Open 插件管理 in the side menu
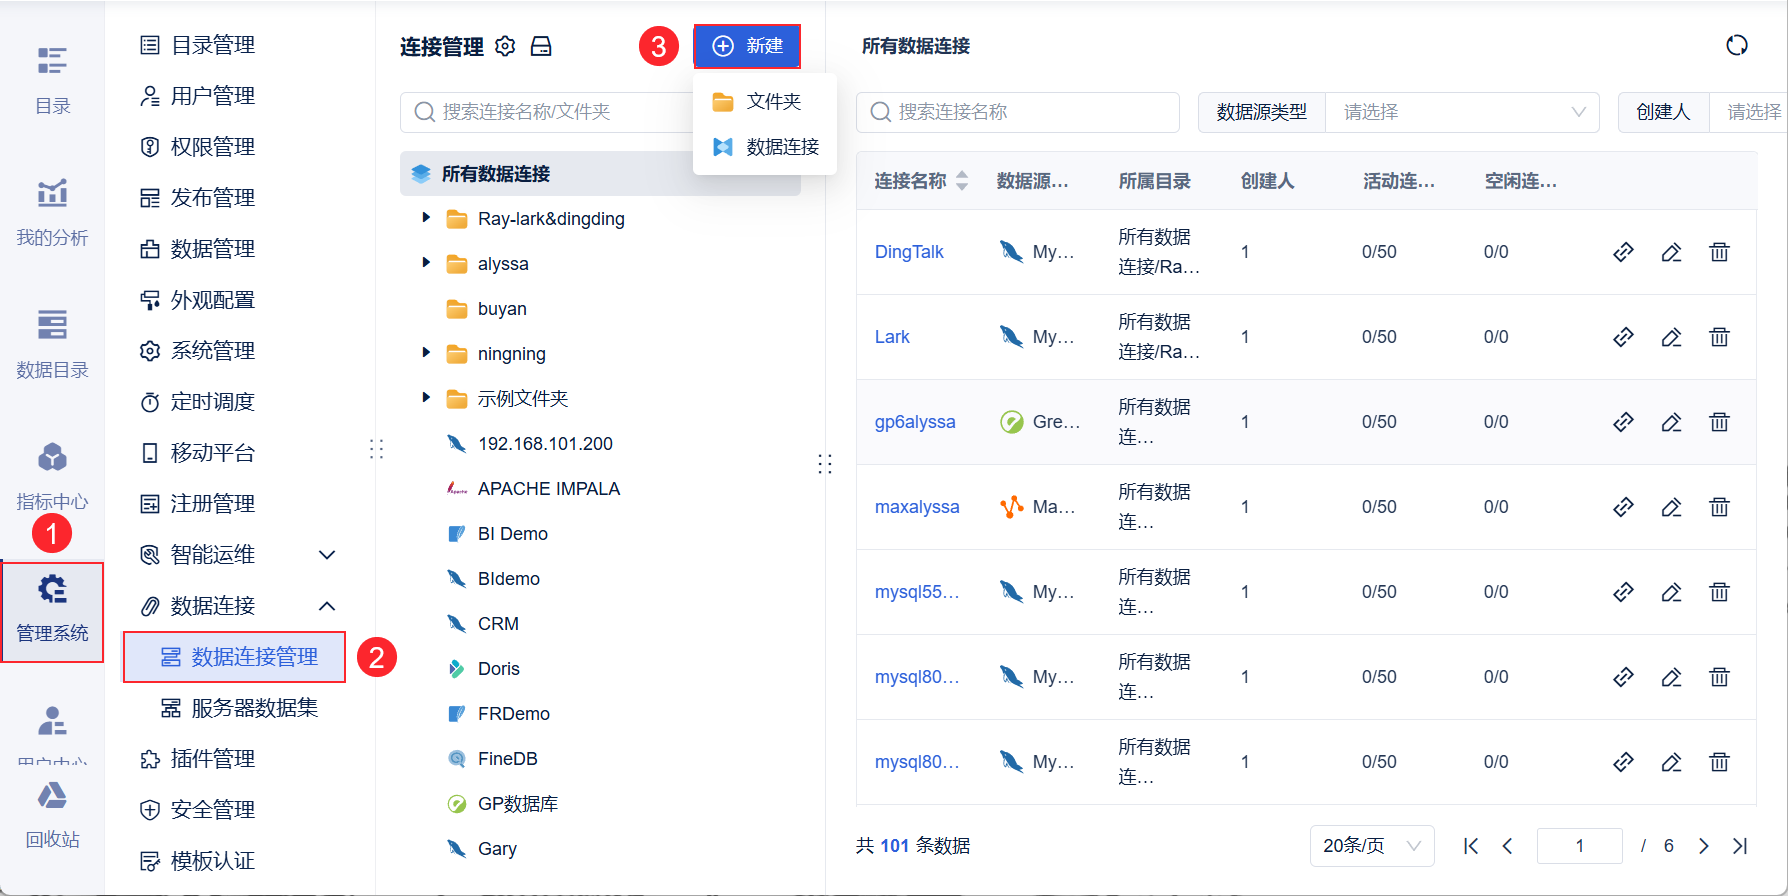This screenshot has width=1788, height=896. (x=198, y=759)
